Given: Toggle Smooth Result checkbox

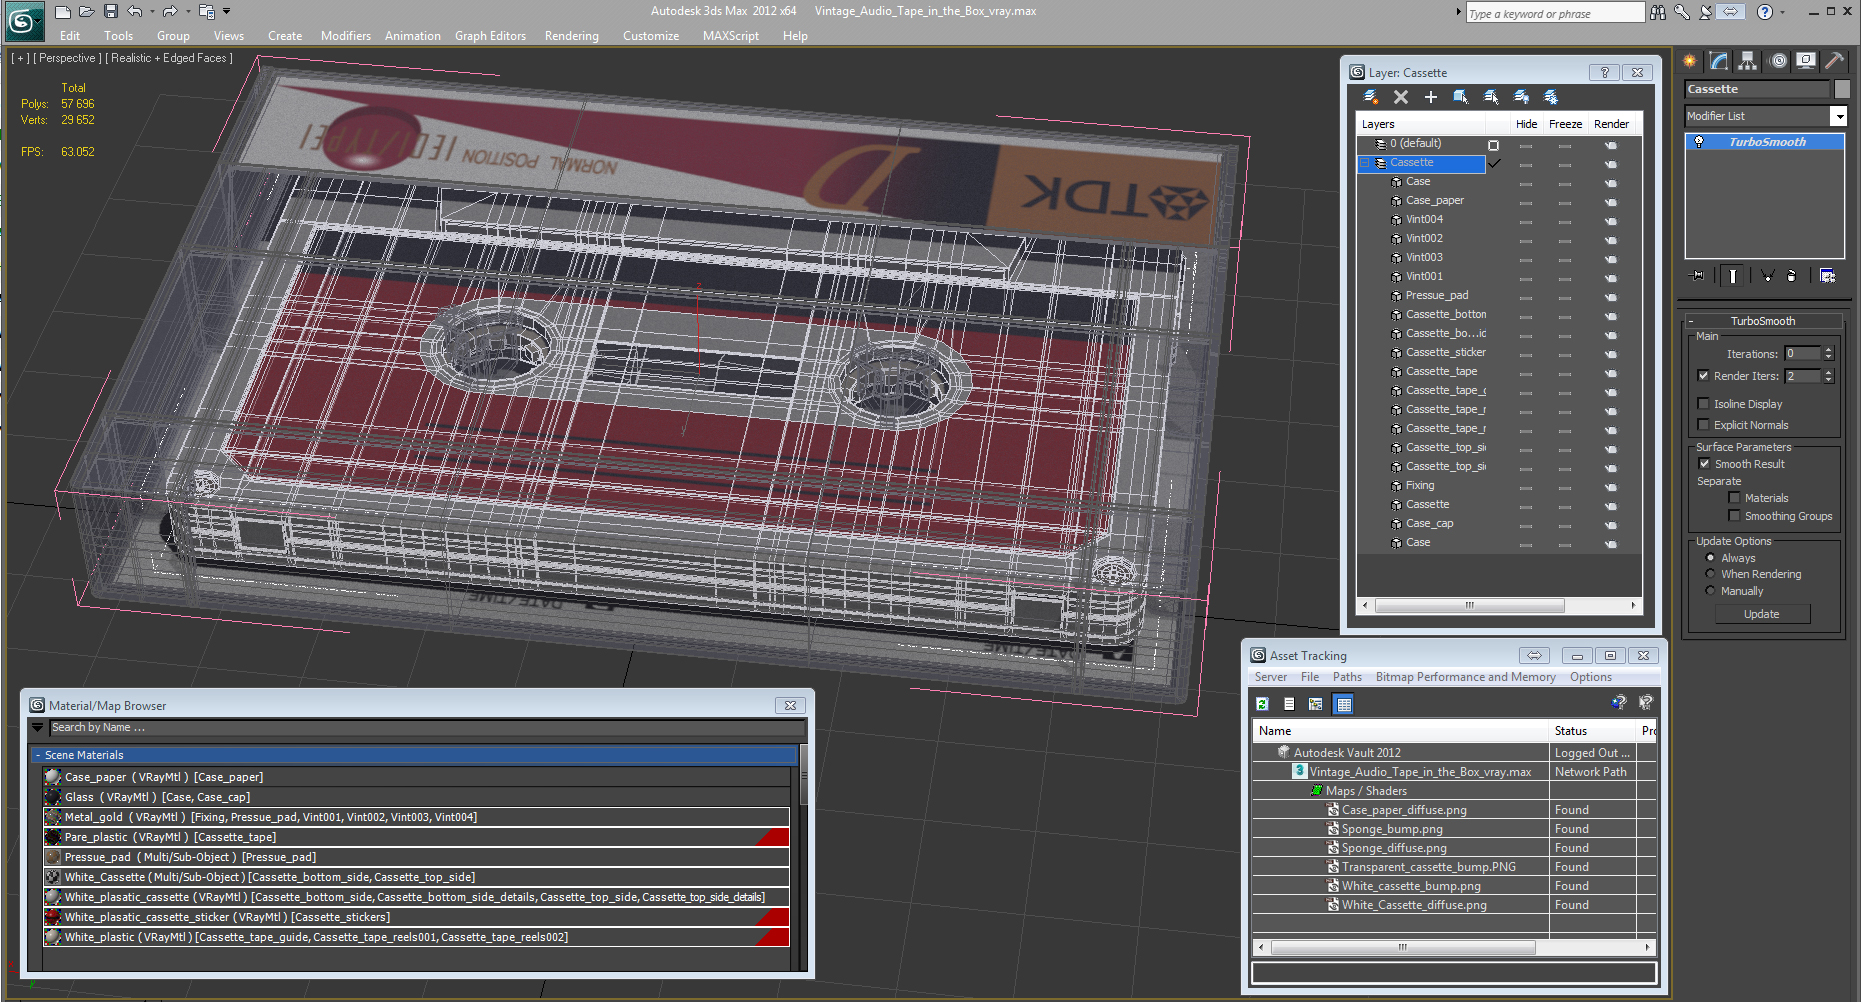Looking at the screenshot, I should (x=1704, y=464).
